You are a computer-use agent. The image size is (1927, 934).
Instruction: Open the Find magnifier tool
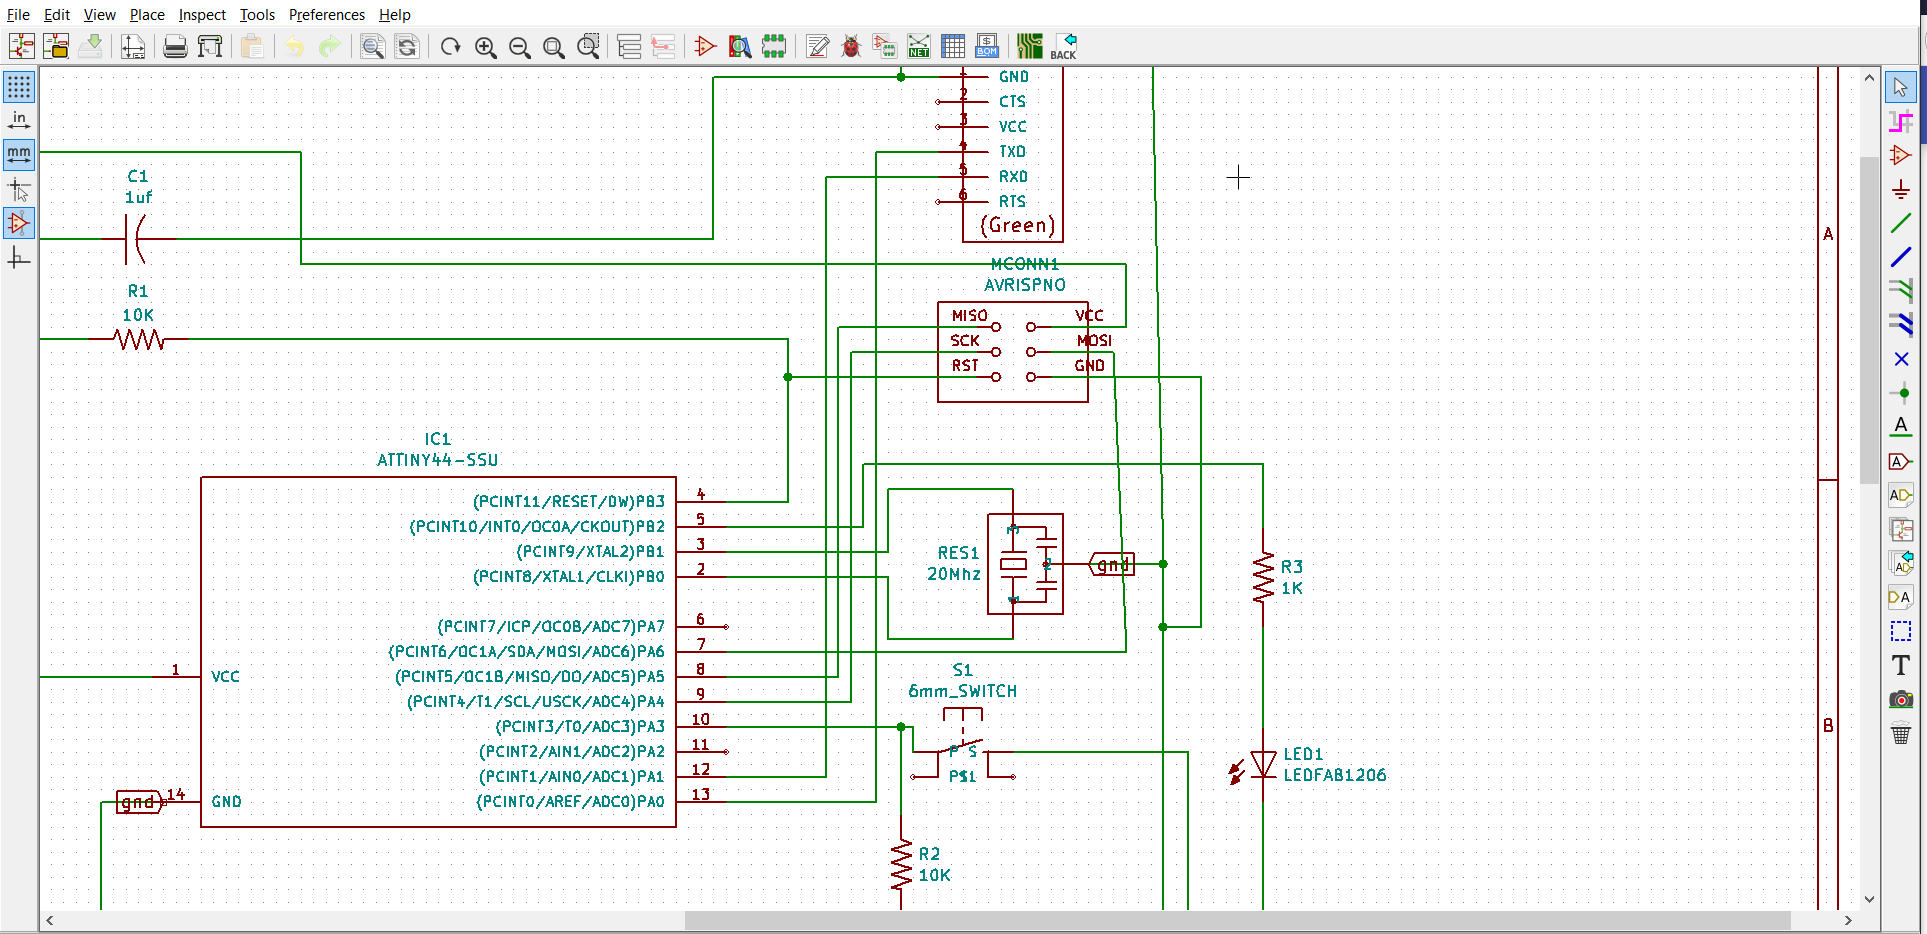click(x=372, y=46)
